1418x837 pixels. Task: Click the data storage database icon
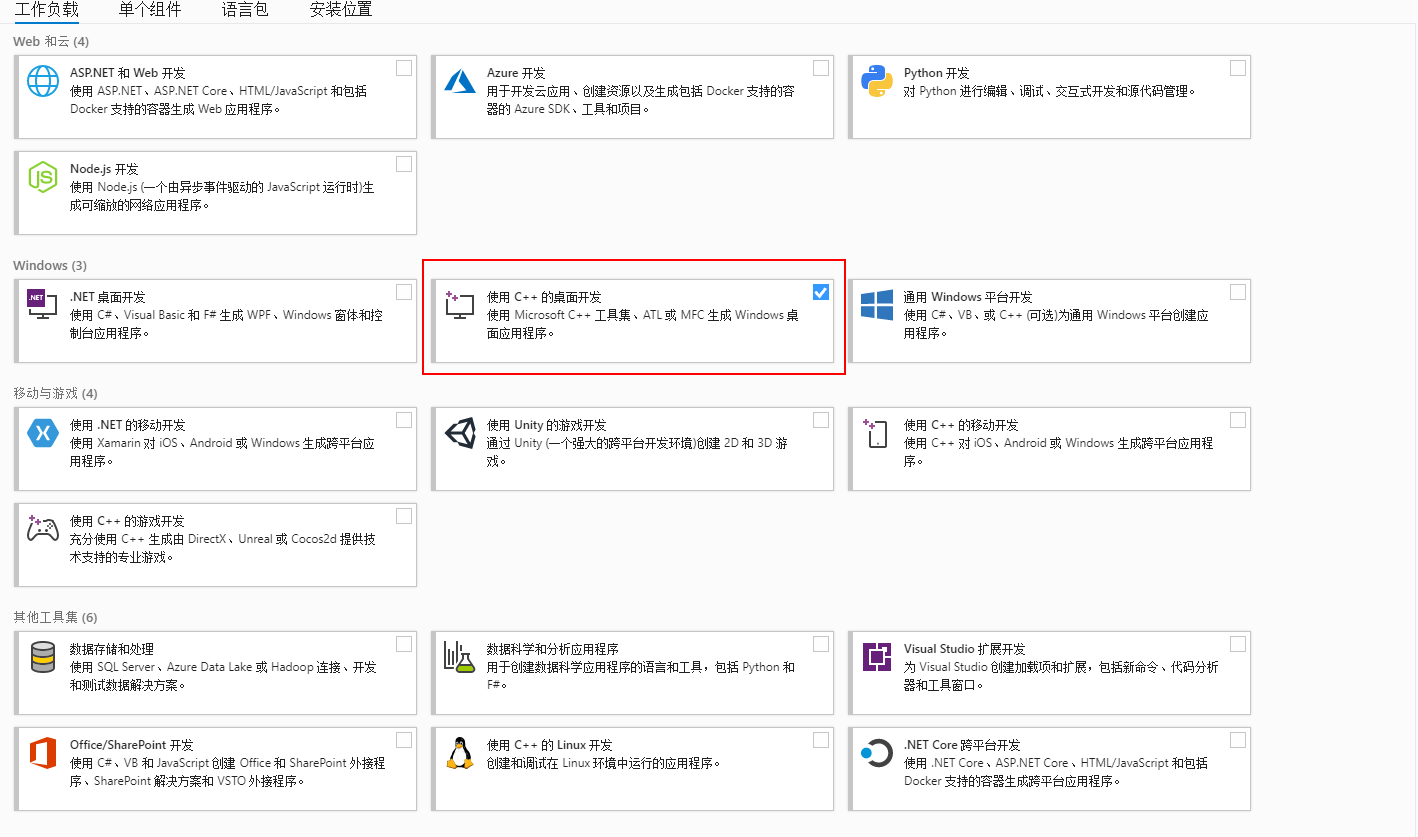click(x=43, y=657)
